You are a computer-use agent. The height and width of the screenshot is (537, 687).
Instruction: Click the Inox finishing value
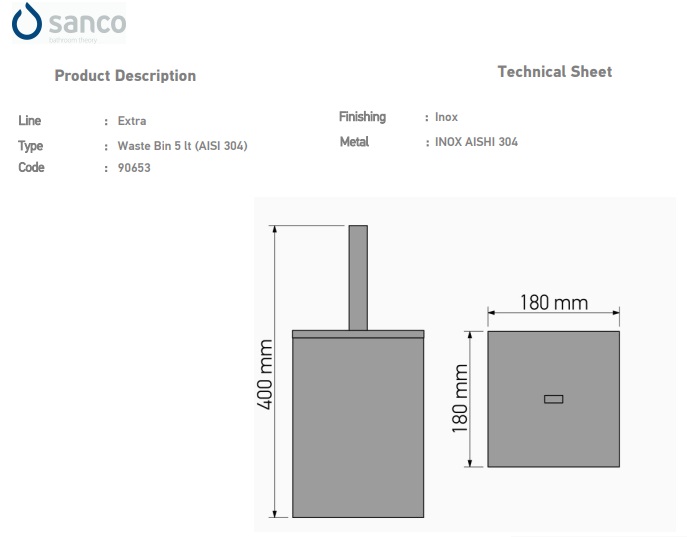(446, 118)
